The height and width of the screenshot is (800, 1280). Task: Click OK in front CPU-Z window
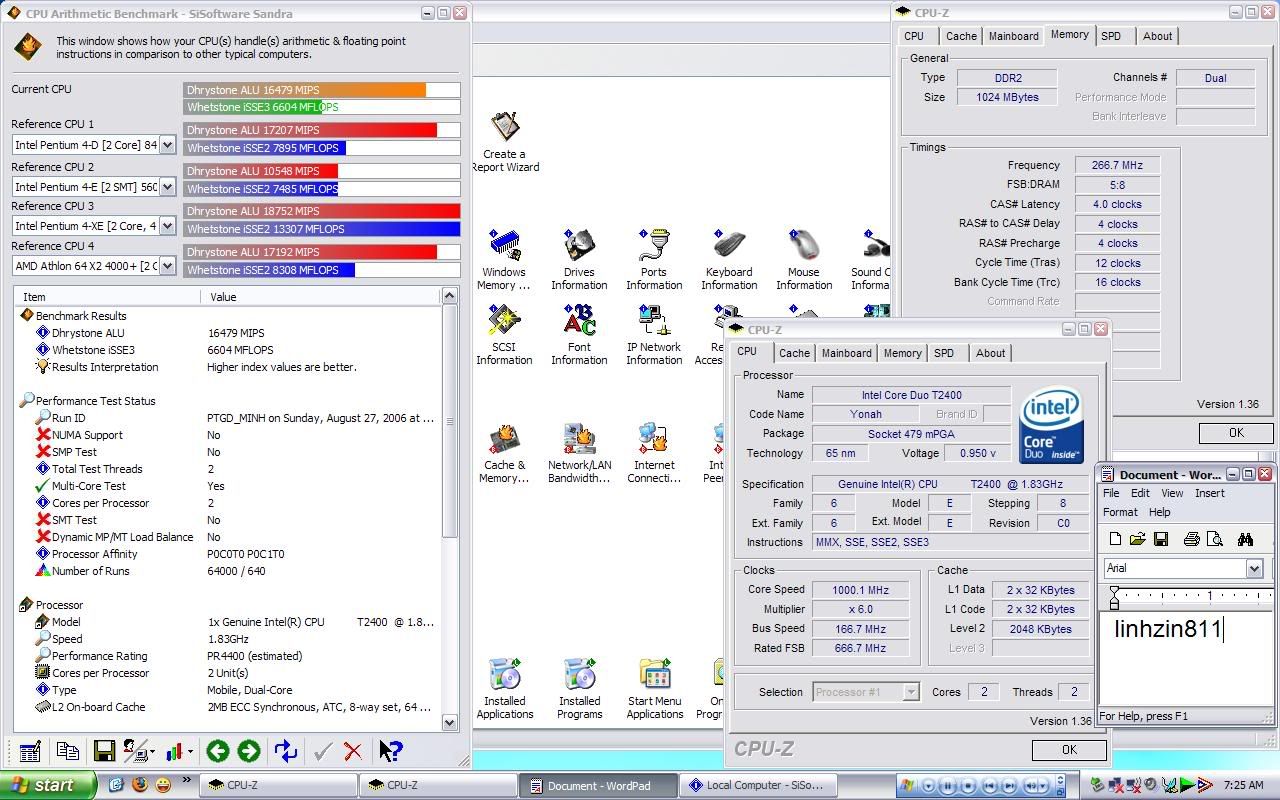pos(1069,750)
